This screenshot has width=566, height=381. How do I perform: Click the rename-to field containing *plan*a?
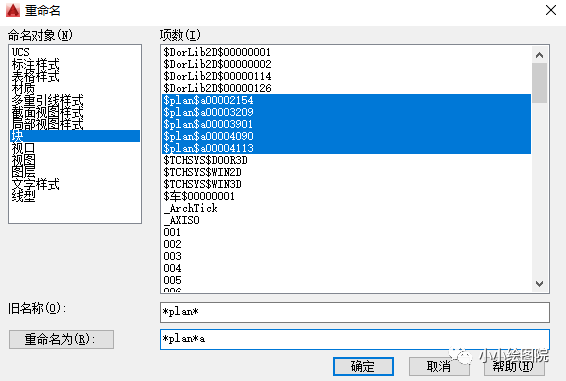(x=355, y=339)
